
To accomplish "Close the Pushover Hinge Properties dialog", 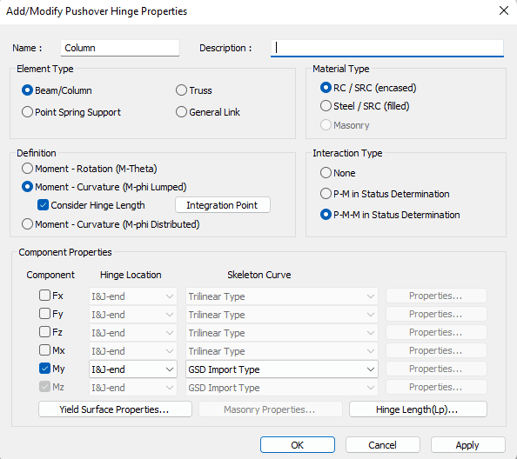I will [x=504, y=11].
